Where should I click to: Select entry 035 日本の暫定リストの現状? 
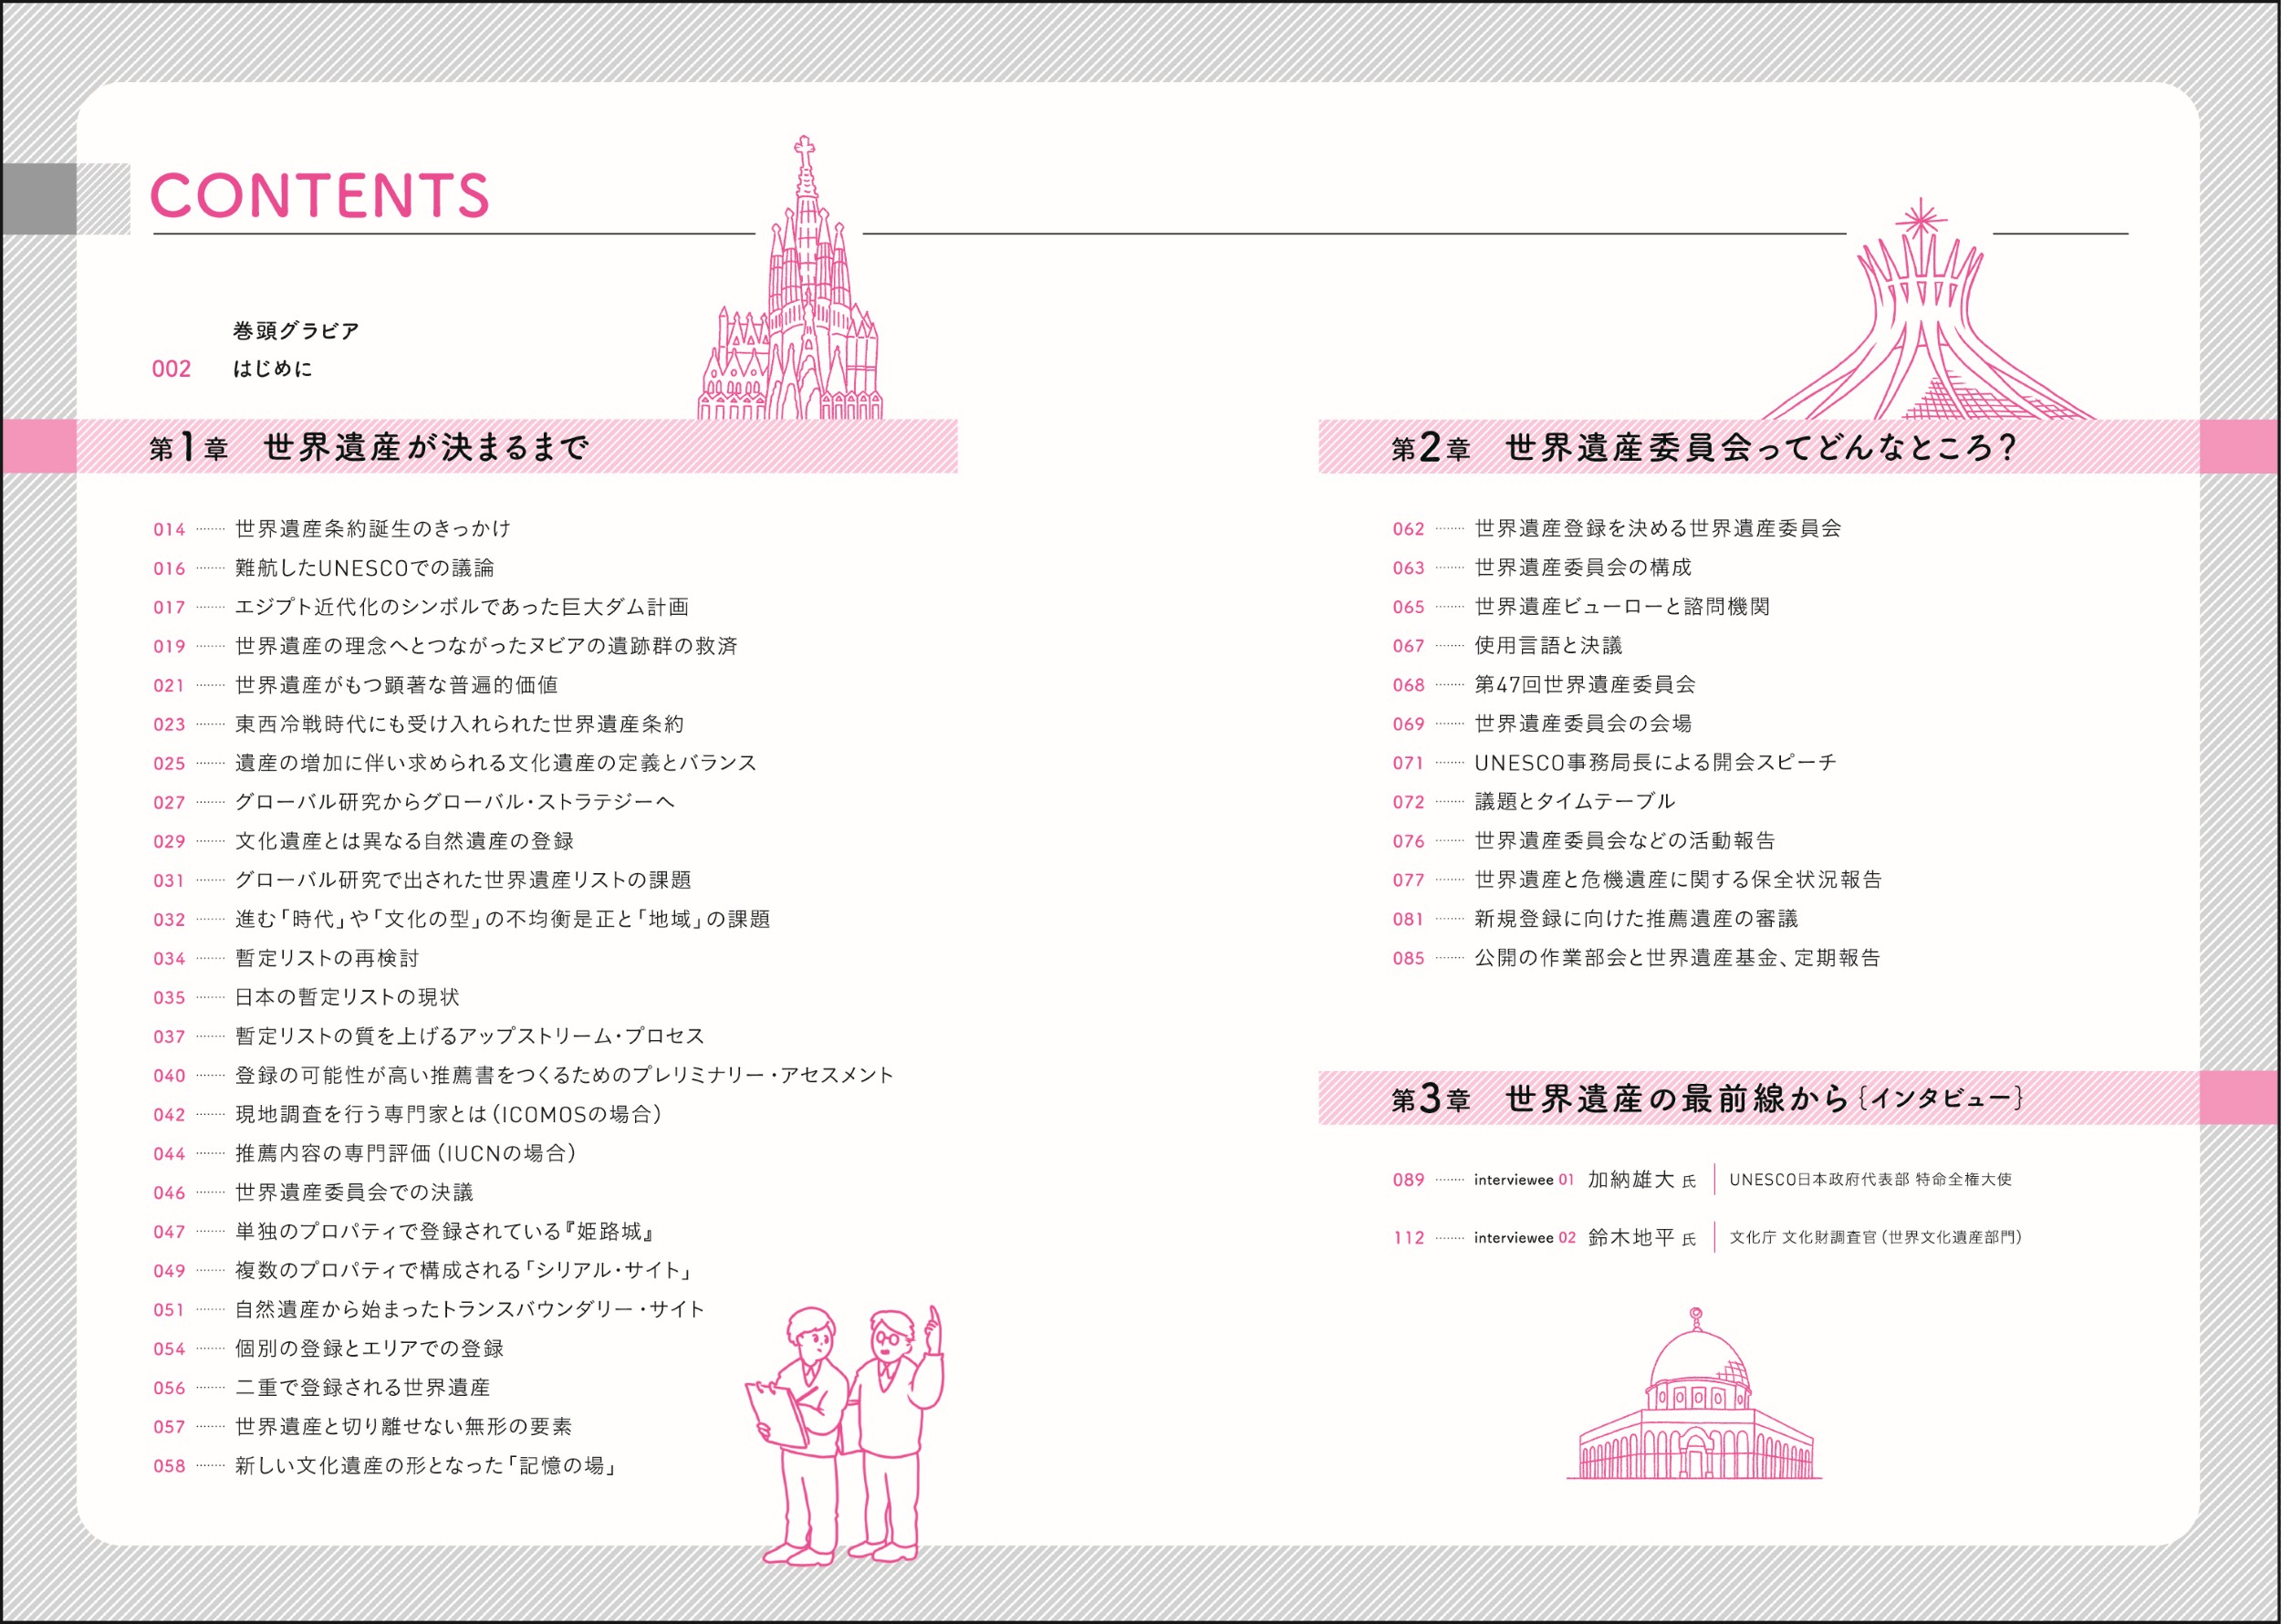(x=306, y=997)
